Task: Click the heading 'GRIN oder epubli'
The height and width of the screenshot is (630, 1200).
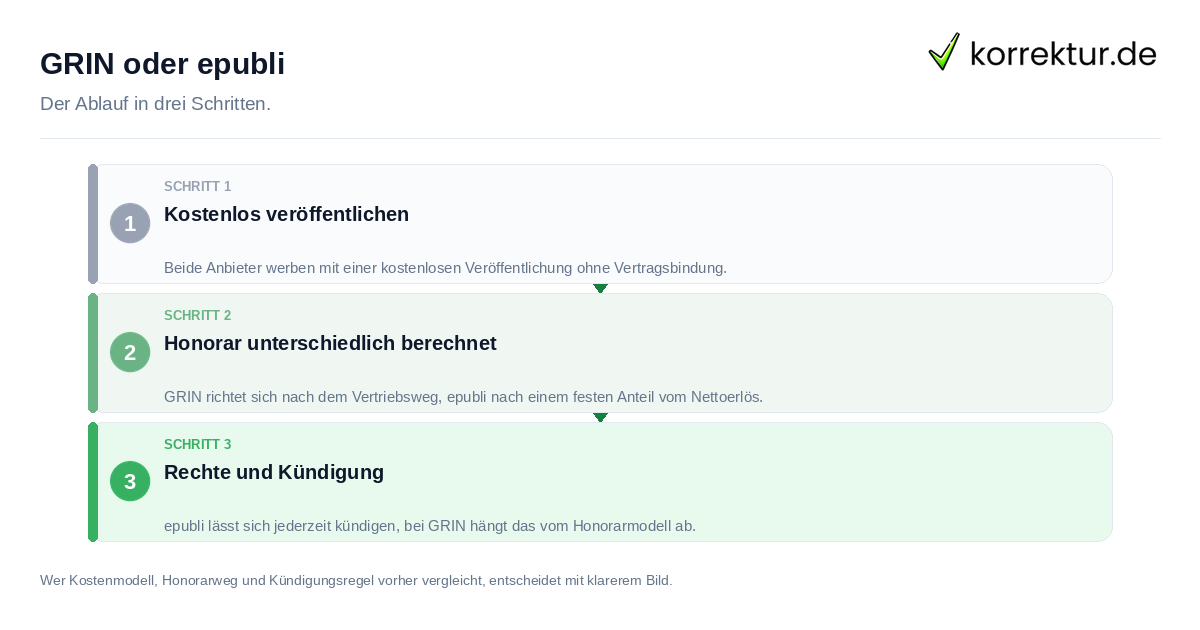Action: click(x=162, y=64)
